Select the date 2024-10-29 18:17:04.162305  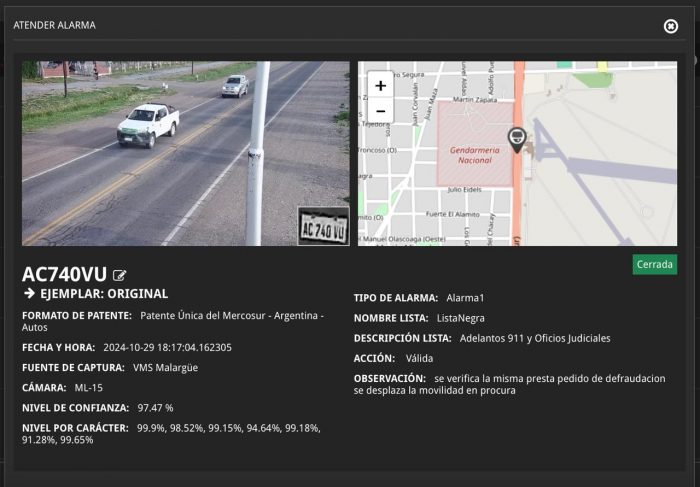[167, 348]
